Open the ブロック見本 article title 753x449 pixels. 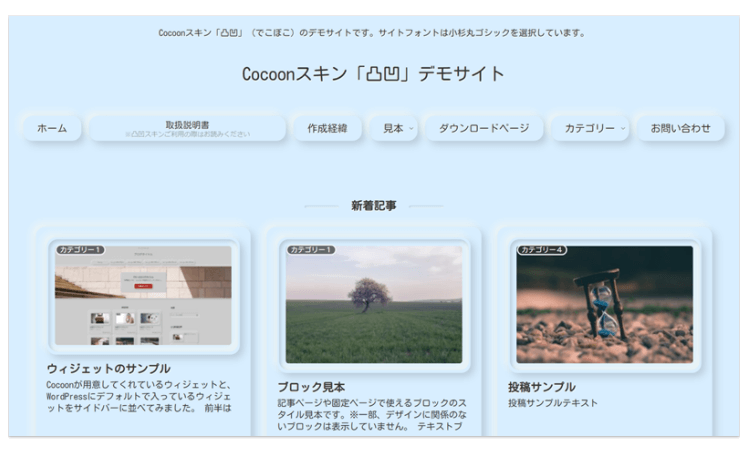[311, 387]
